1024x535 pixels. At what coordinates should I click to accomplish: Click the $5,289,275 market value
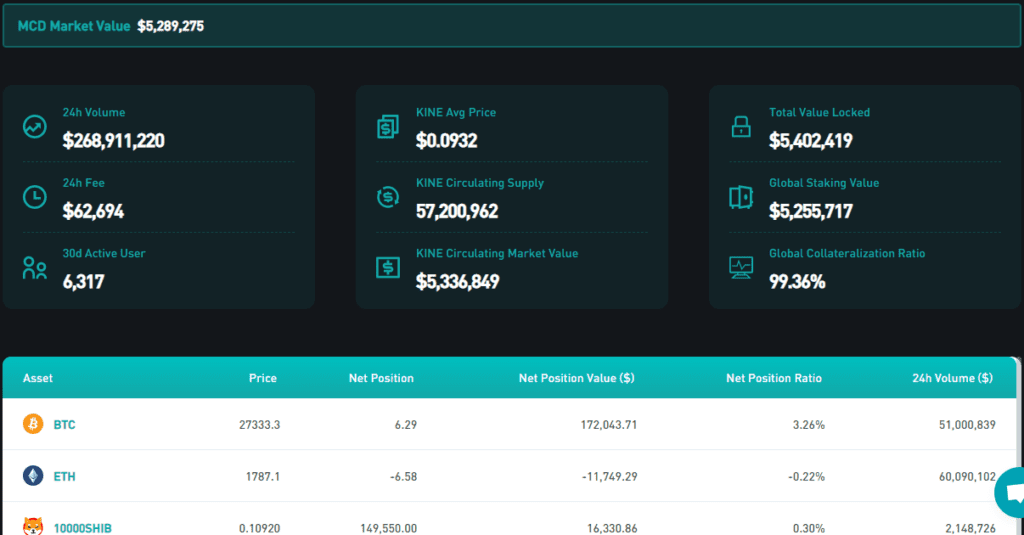(x=170, y=26)
